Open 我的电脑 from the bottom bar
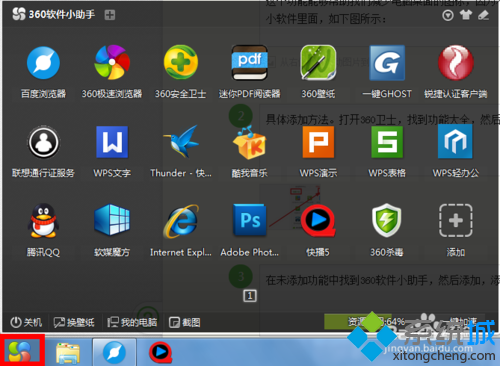Viewport: 500px width, 366px height. click(132, 322)
